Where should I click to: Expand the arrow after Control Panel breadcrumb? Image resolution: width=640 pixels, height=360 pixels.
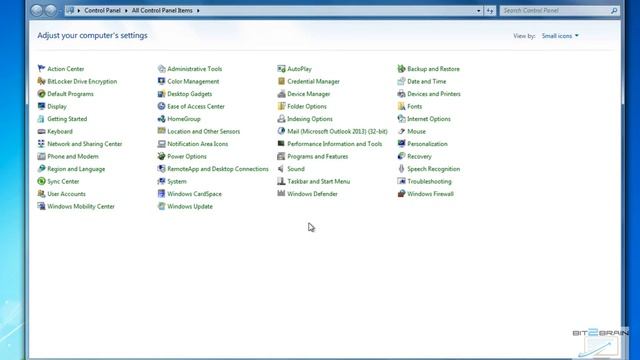(x=126, y=11)
